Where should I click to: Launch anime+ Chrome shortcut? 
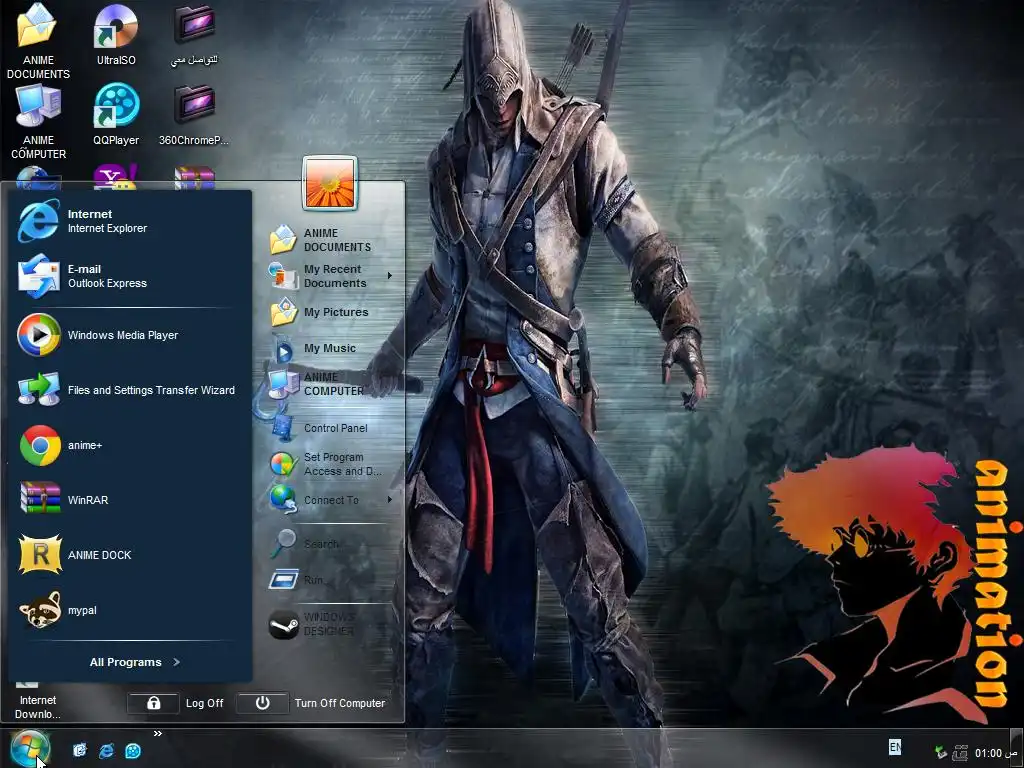pyautogui.click(x=129, y=445)
